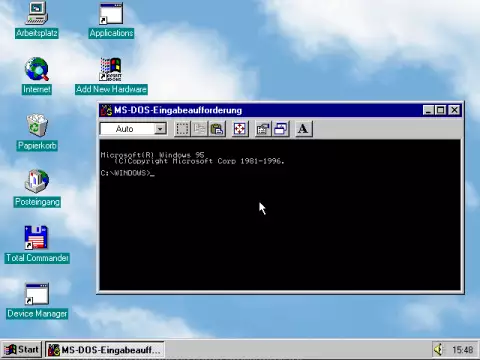Maximize the MS-DOS prompt window
This screenshot has width=480, height=360.
(x=440, y=110)
